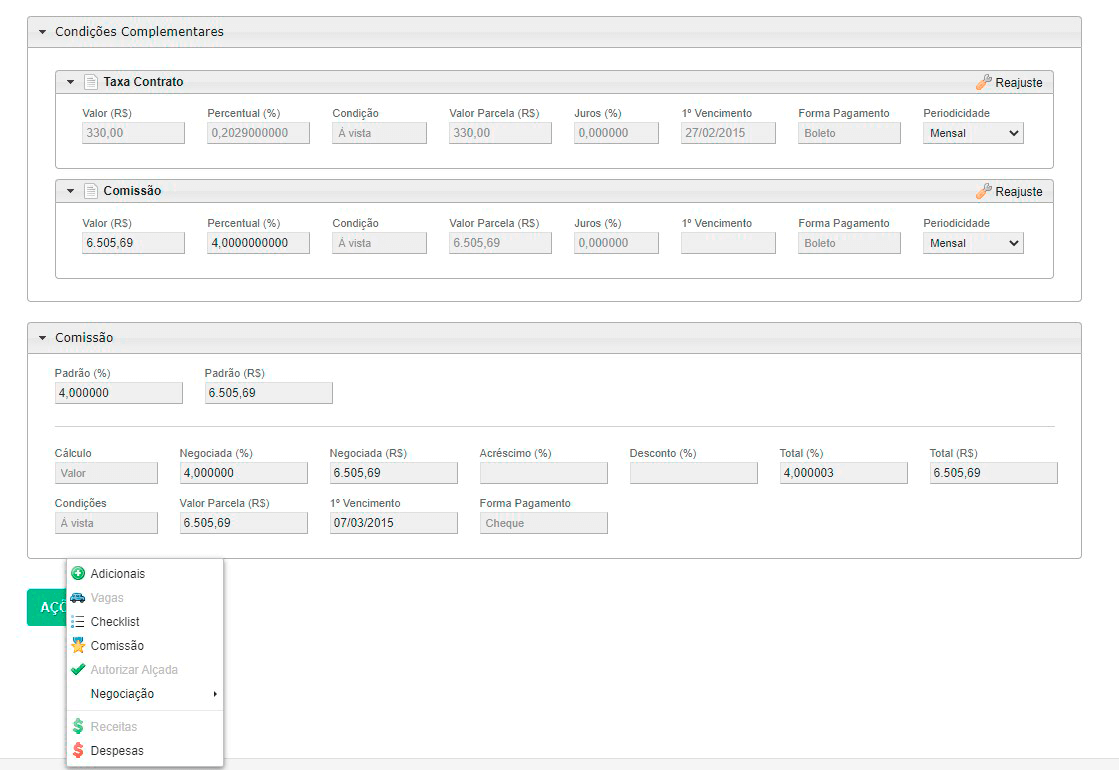Click the Padrão (%) input field
Screen dimensions: 1119x770
coord(118,393)
